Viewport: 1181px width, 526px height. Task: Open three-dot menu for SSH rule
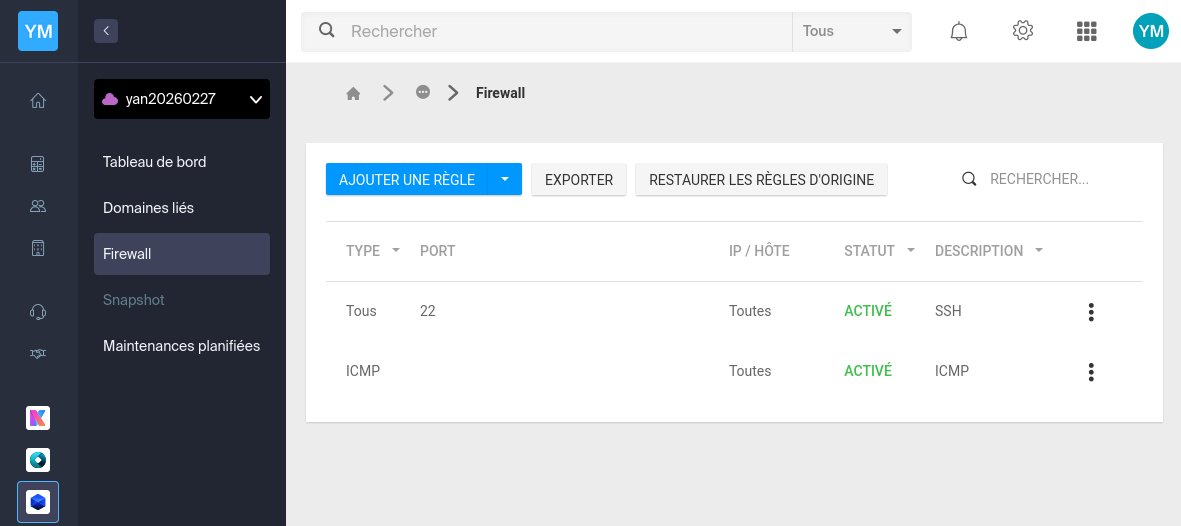click(1090, 312)
